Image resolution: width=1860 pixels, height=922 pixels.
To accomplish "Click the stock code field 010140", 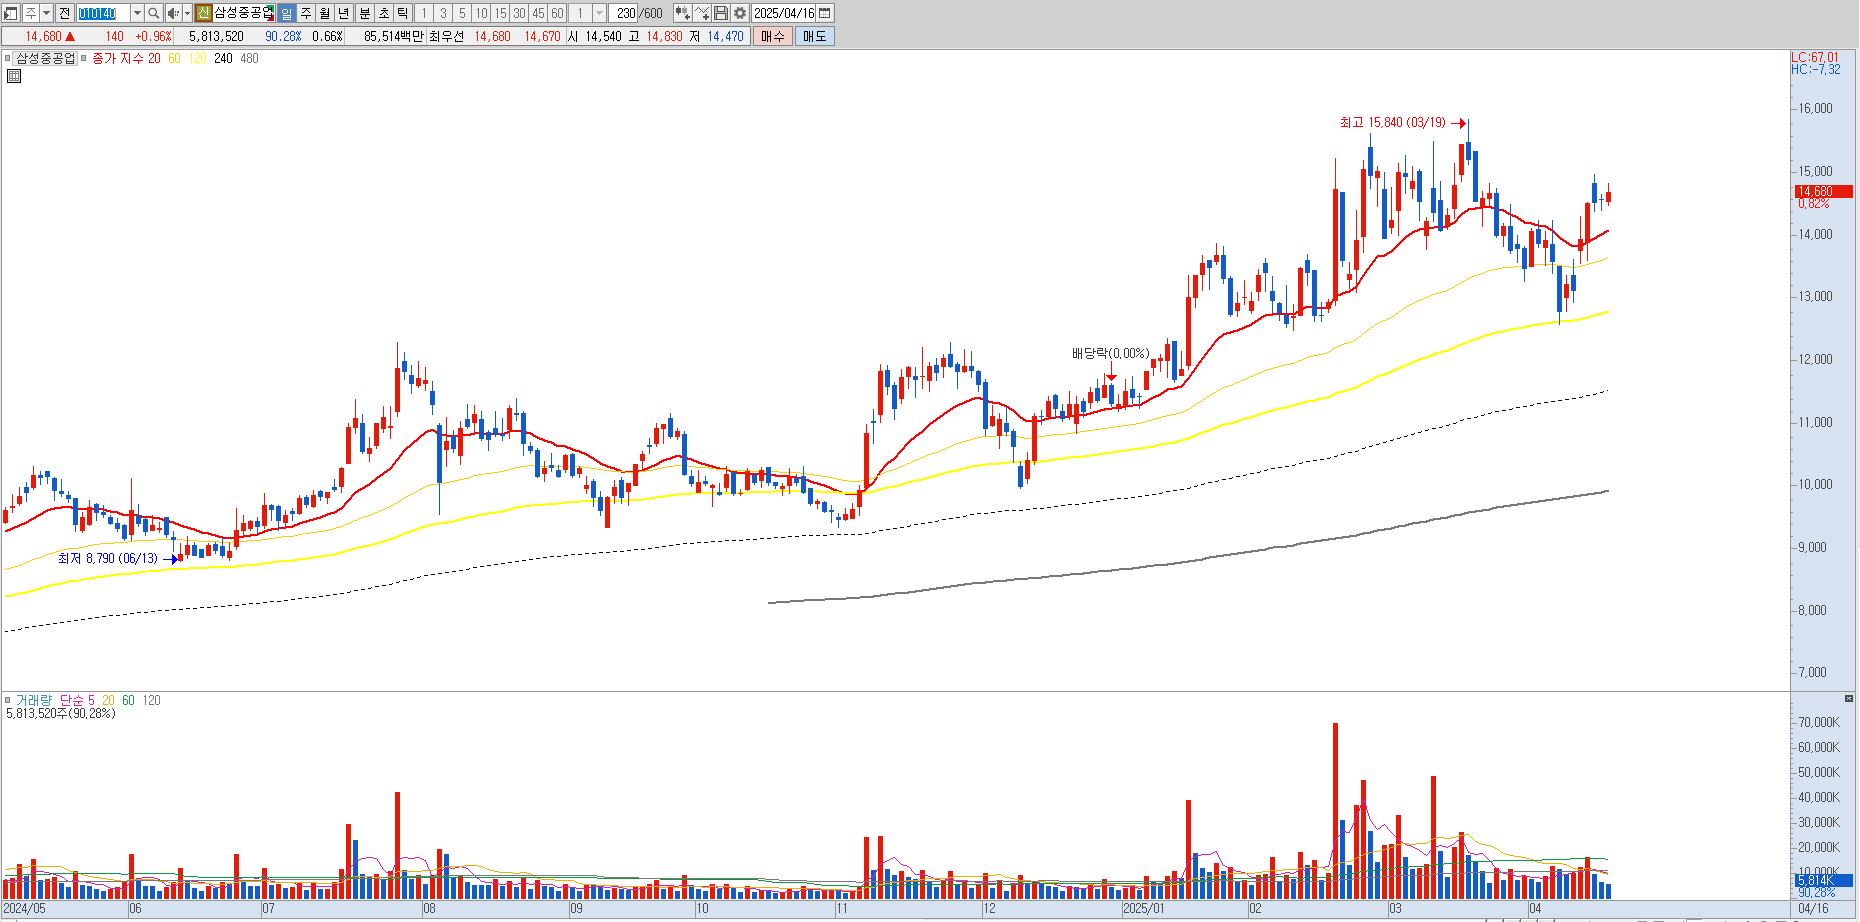I will 103,13.
